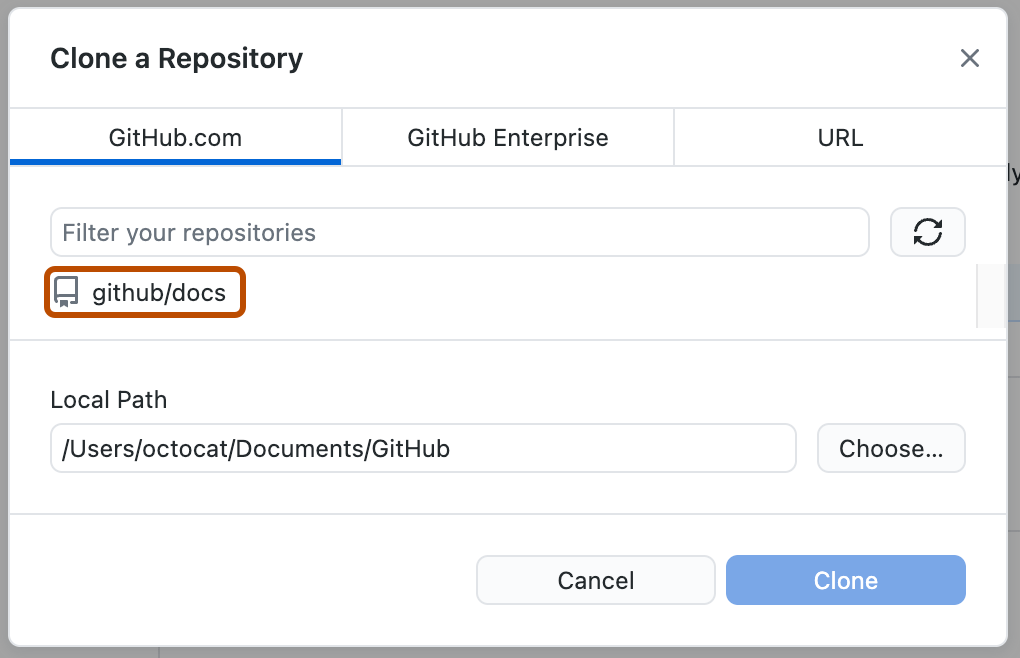Click the Clone a Repository title
The height and width of the screenshot is (658, 1020).
point(175,58)
